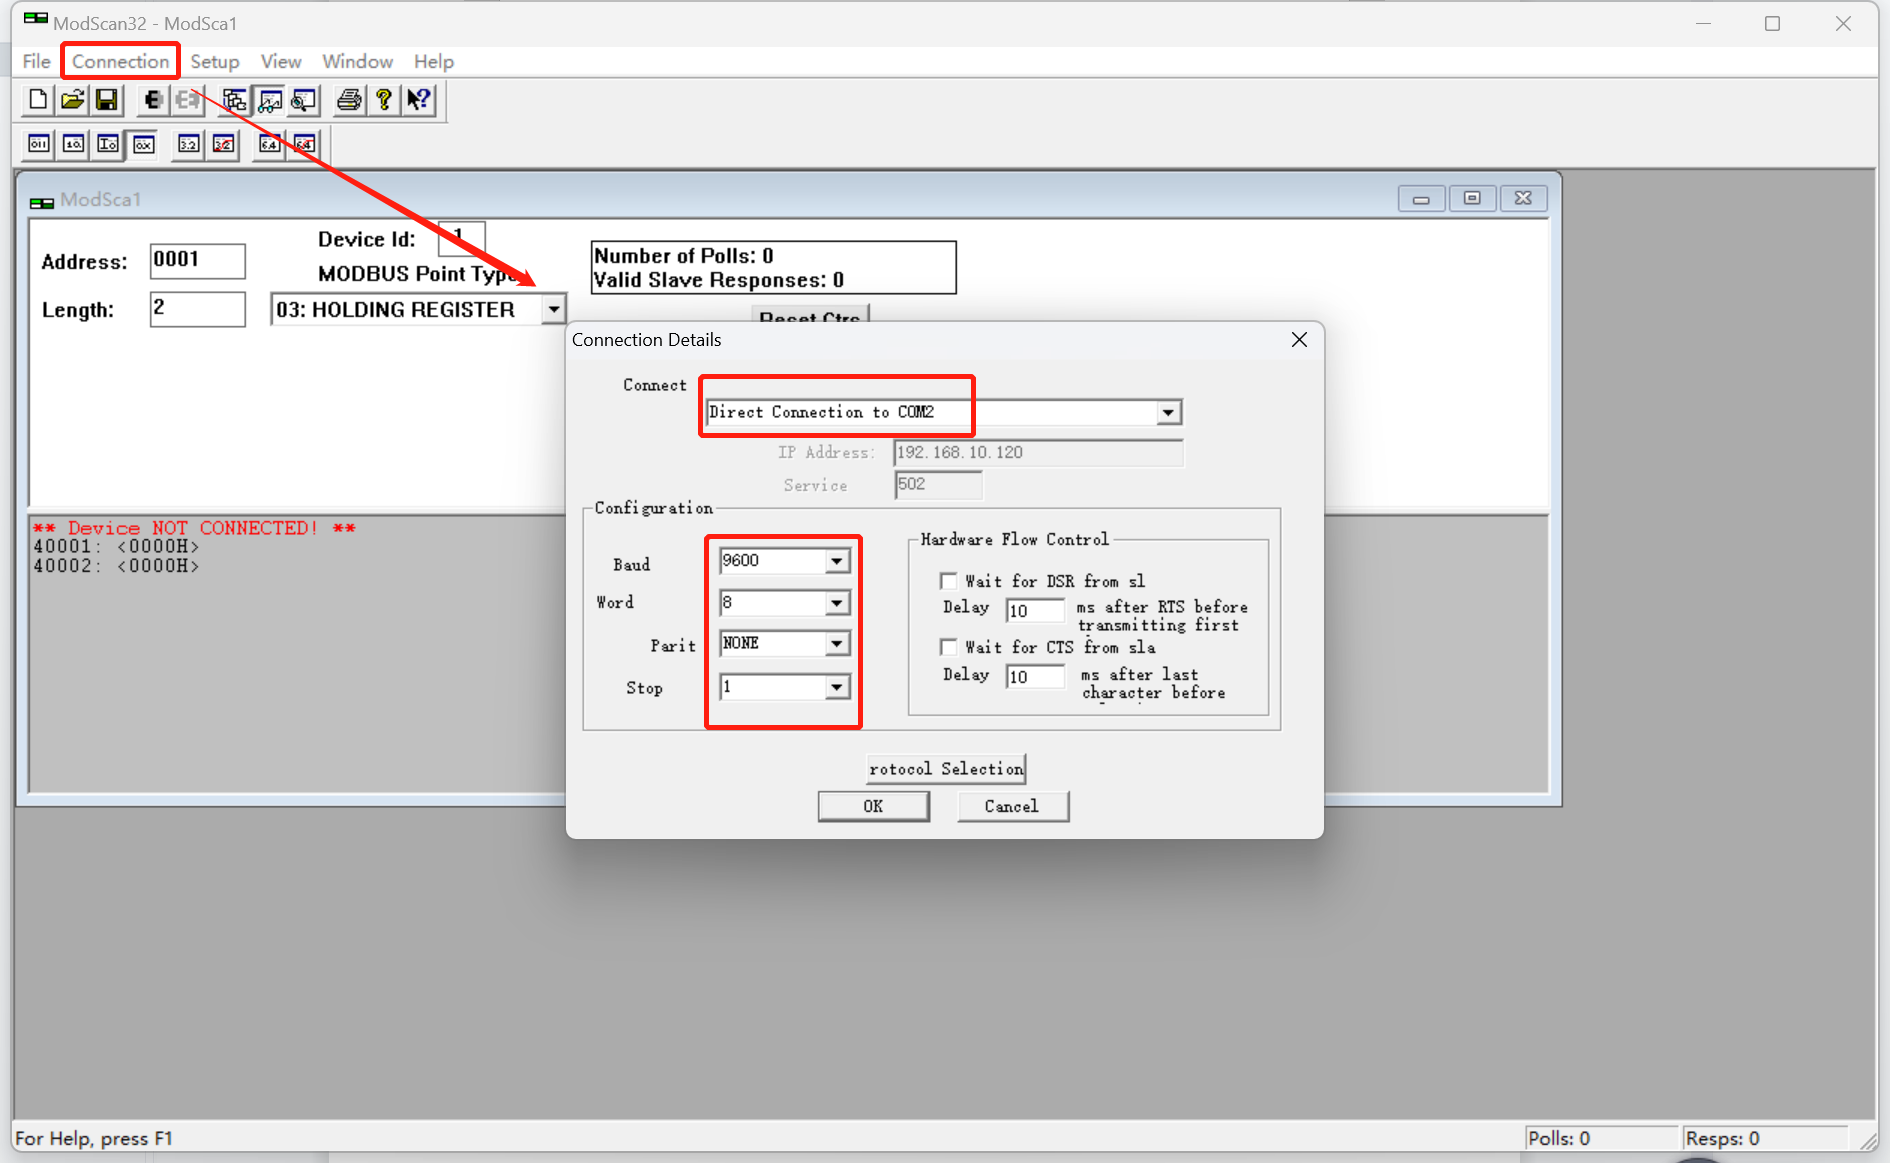Expand the Baud rate dropdown
Image resolution: width=1890 pixels, height=1163 pixels.
tap(836, 561)
